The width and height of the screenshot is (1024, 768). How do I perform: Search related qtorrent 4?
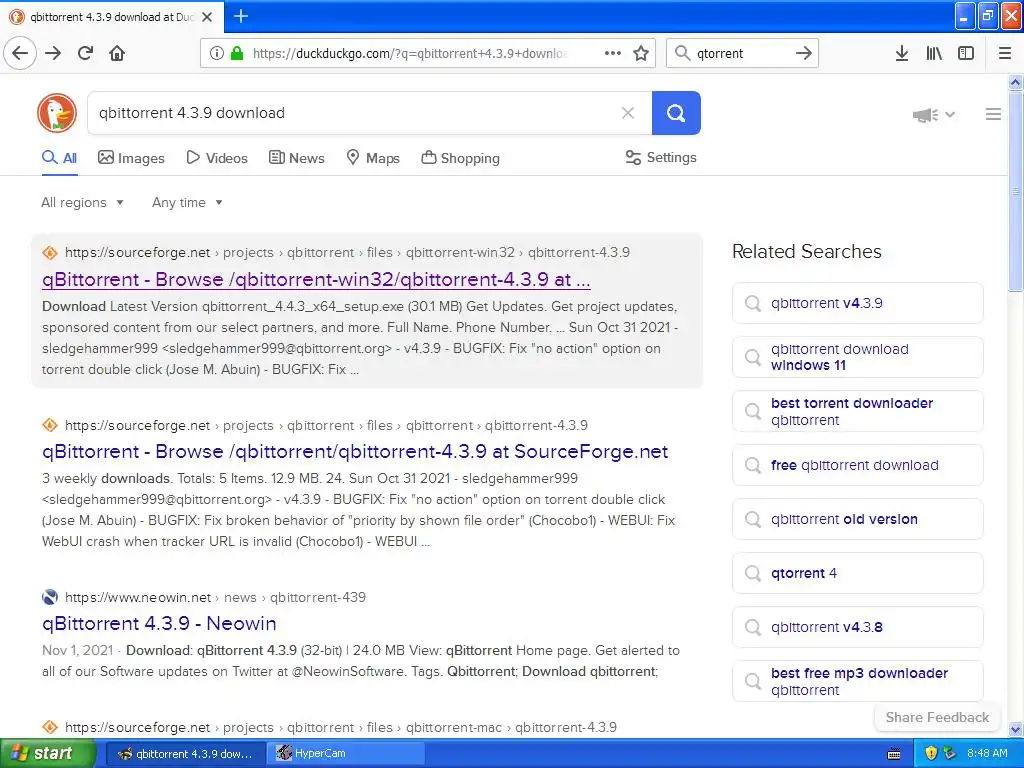pyautogui.click(x=857, y=573)
